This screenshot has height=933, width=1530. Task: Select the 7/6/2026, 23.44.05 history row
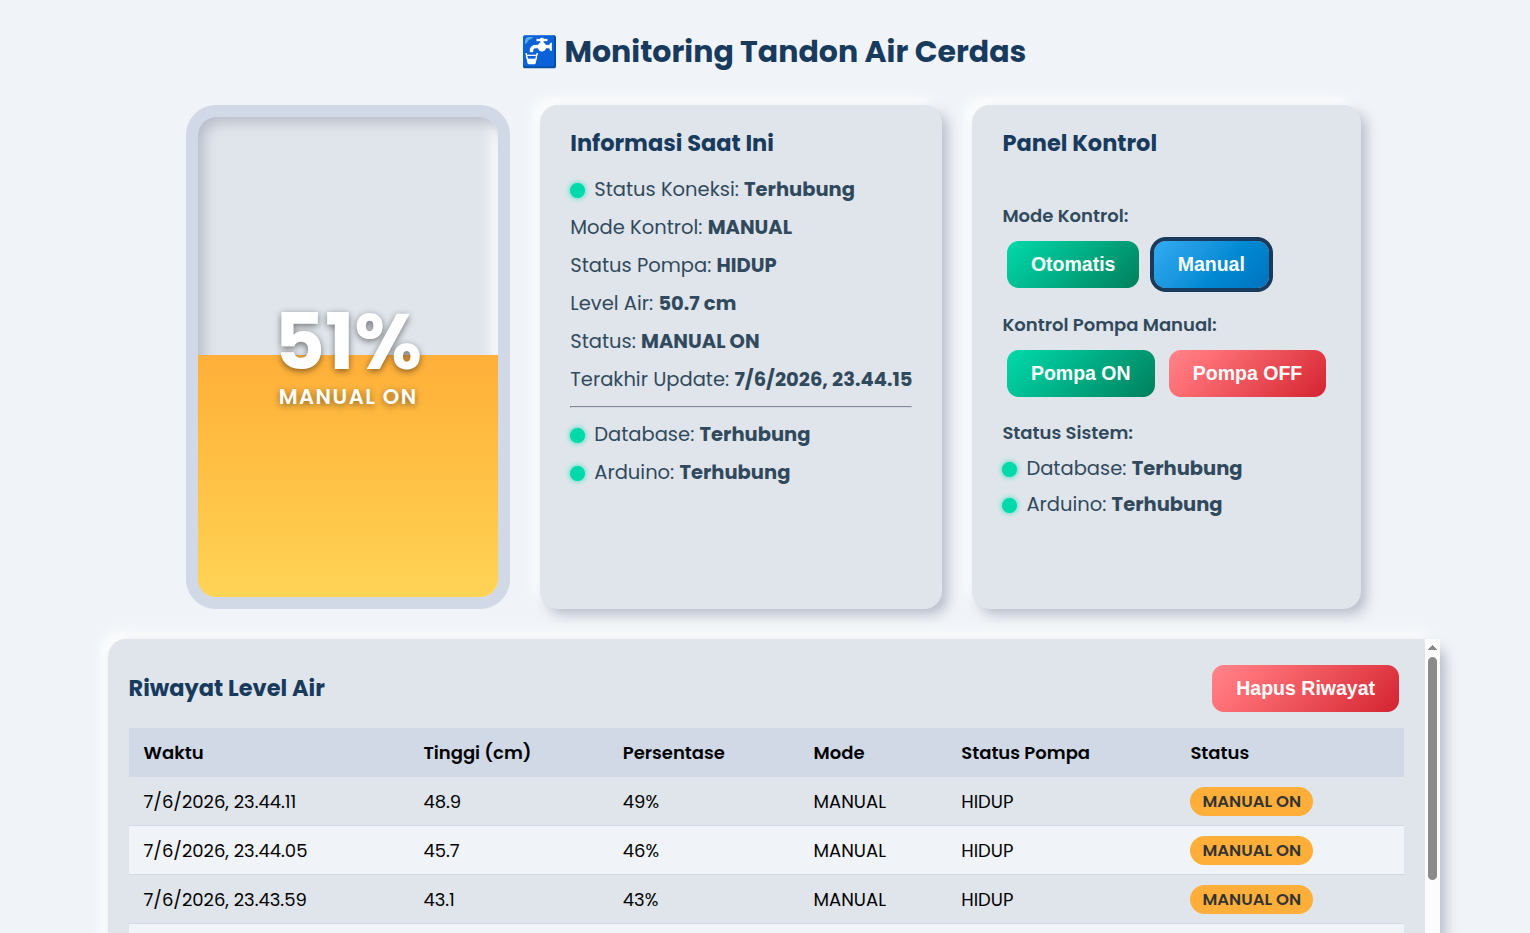coord(766,850)
